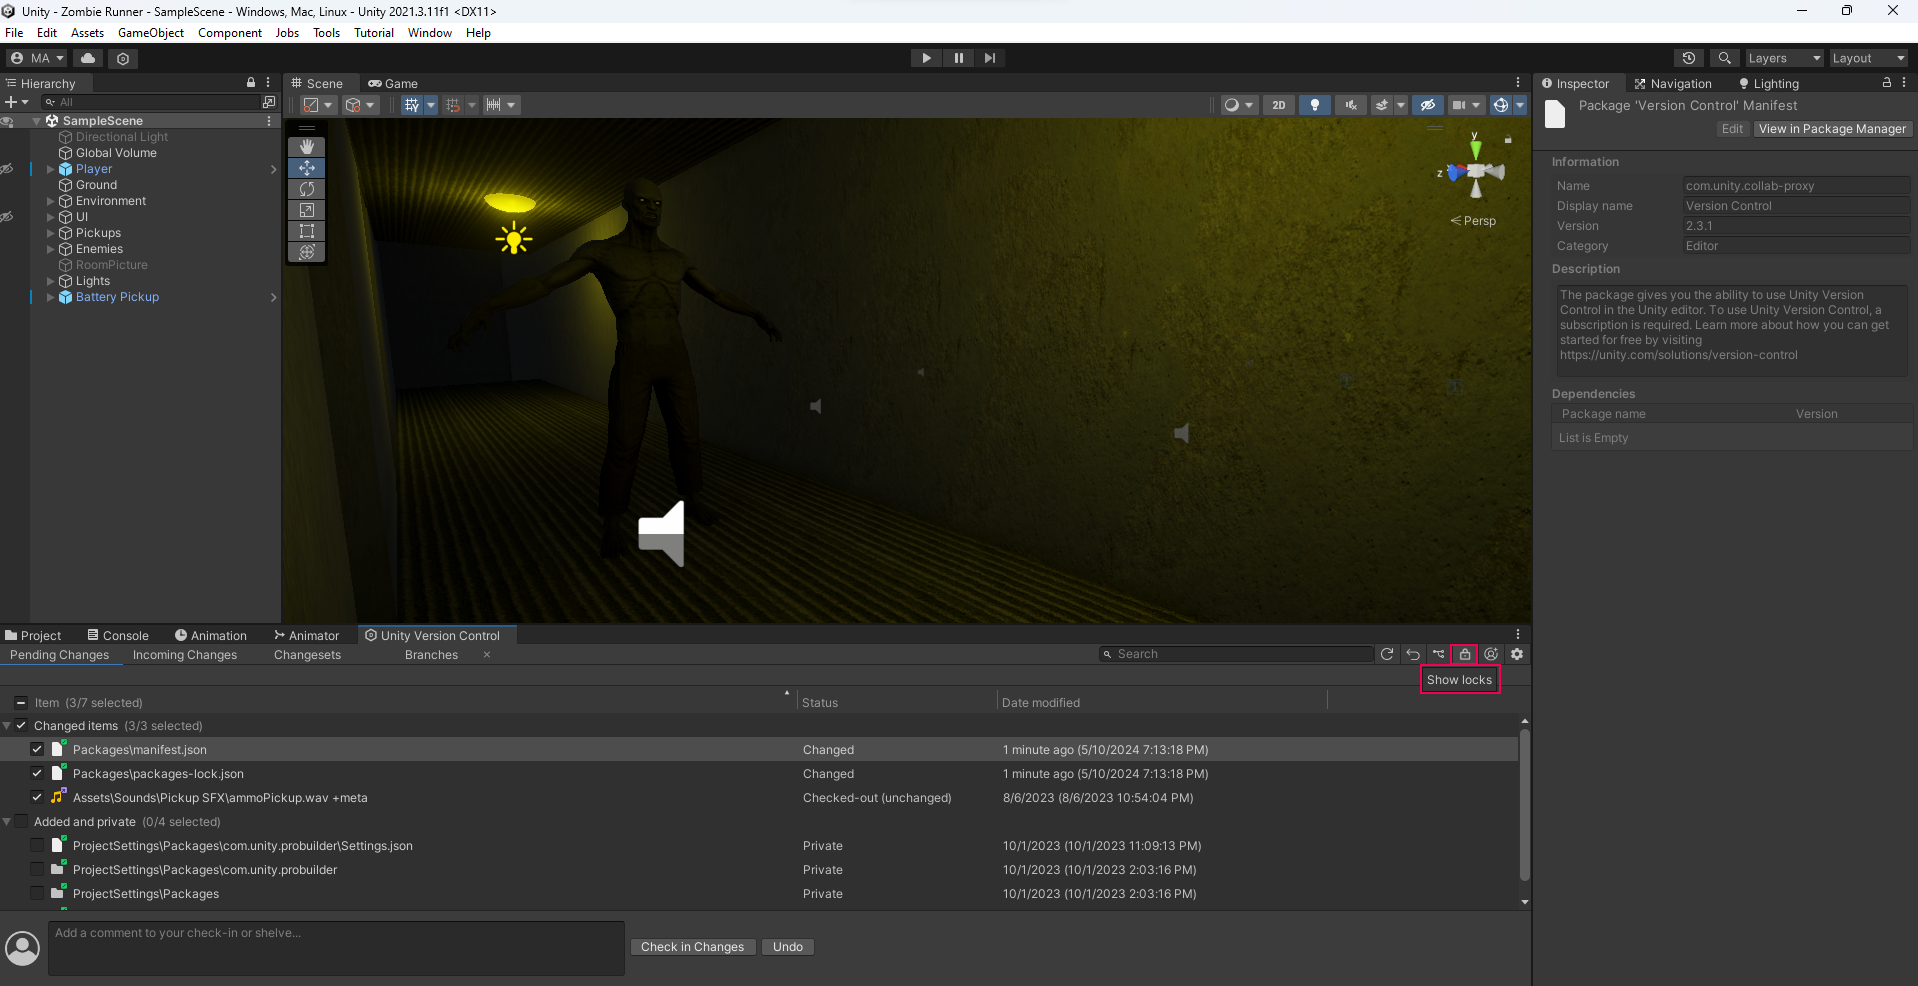Switch to the Incoming Changes tab
This screenshot has height=986, width=1918.
pos(185,655)
